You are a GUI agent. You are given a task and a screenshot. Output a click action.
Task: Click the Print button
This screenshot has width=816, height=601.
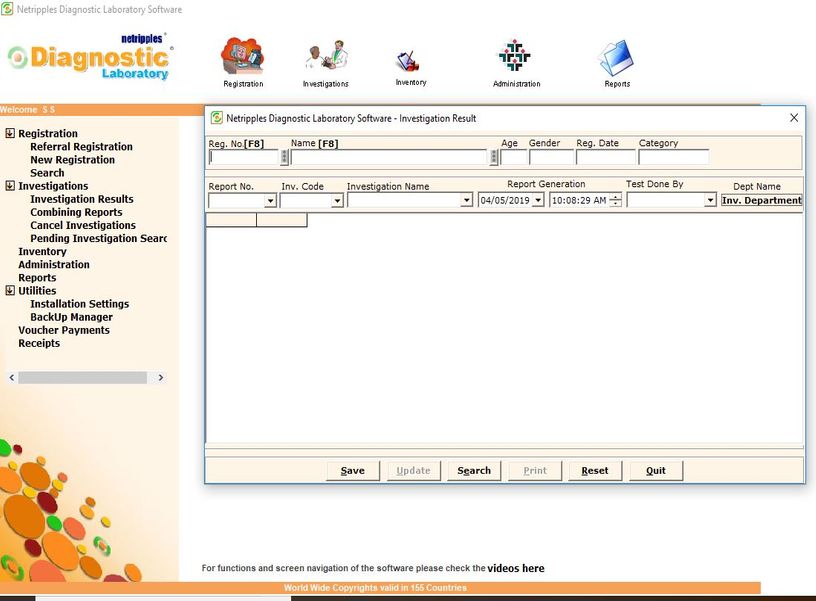pyautogui.click(x=535, y=470)
